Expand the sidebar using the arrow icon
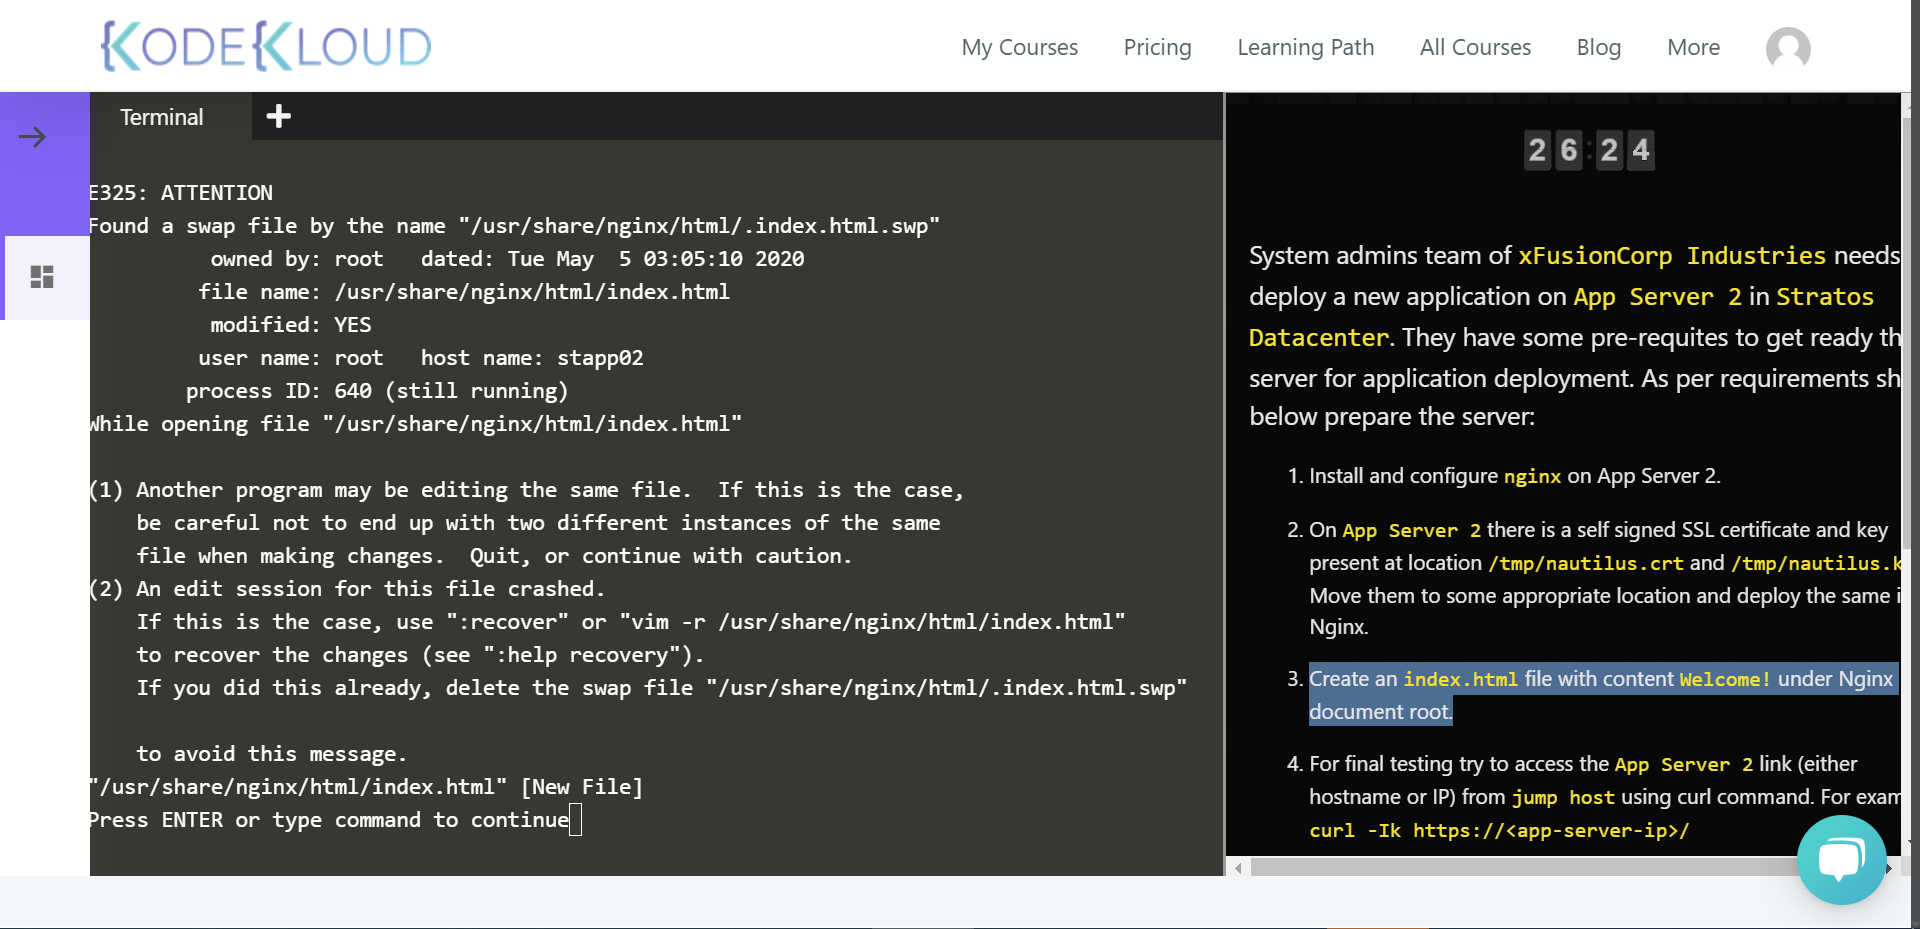Screen dimensions: 1920x929 pyautogui.click(x=33, y=137)
